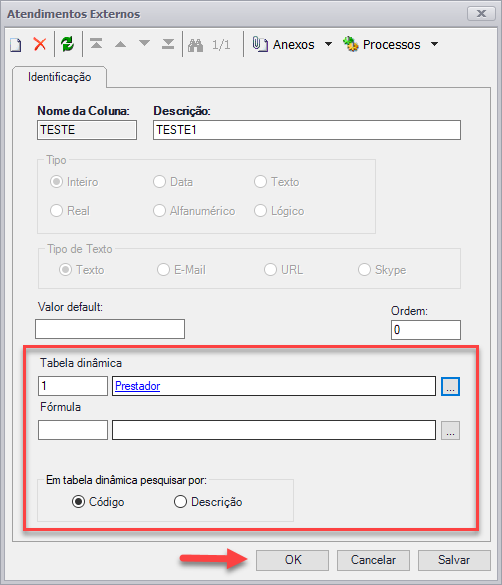The width and height of the screenshot is (502, 585).
Task: Go to last record arrow icon
Action: tap(168, 44)
